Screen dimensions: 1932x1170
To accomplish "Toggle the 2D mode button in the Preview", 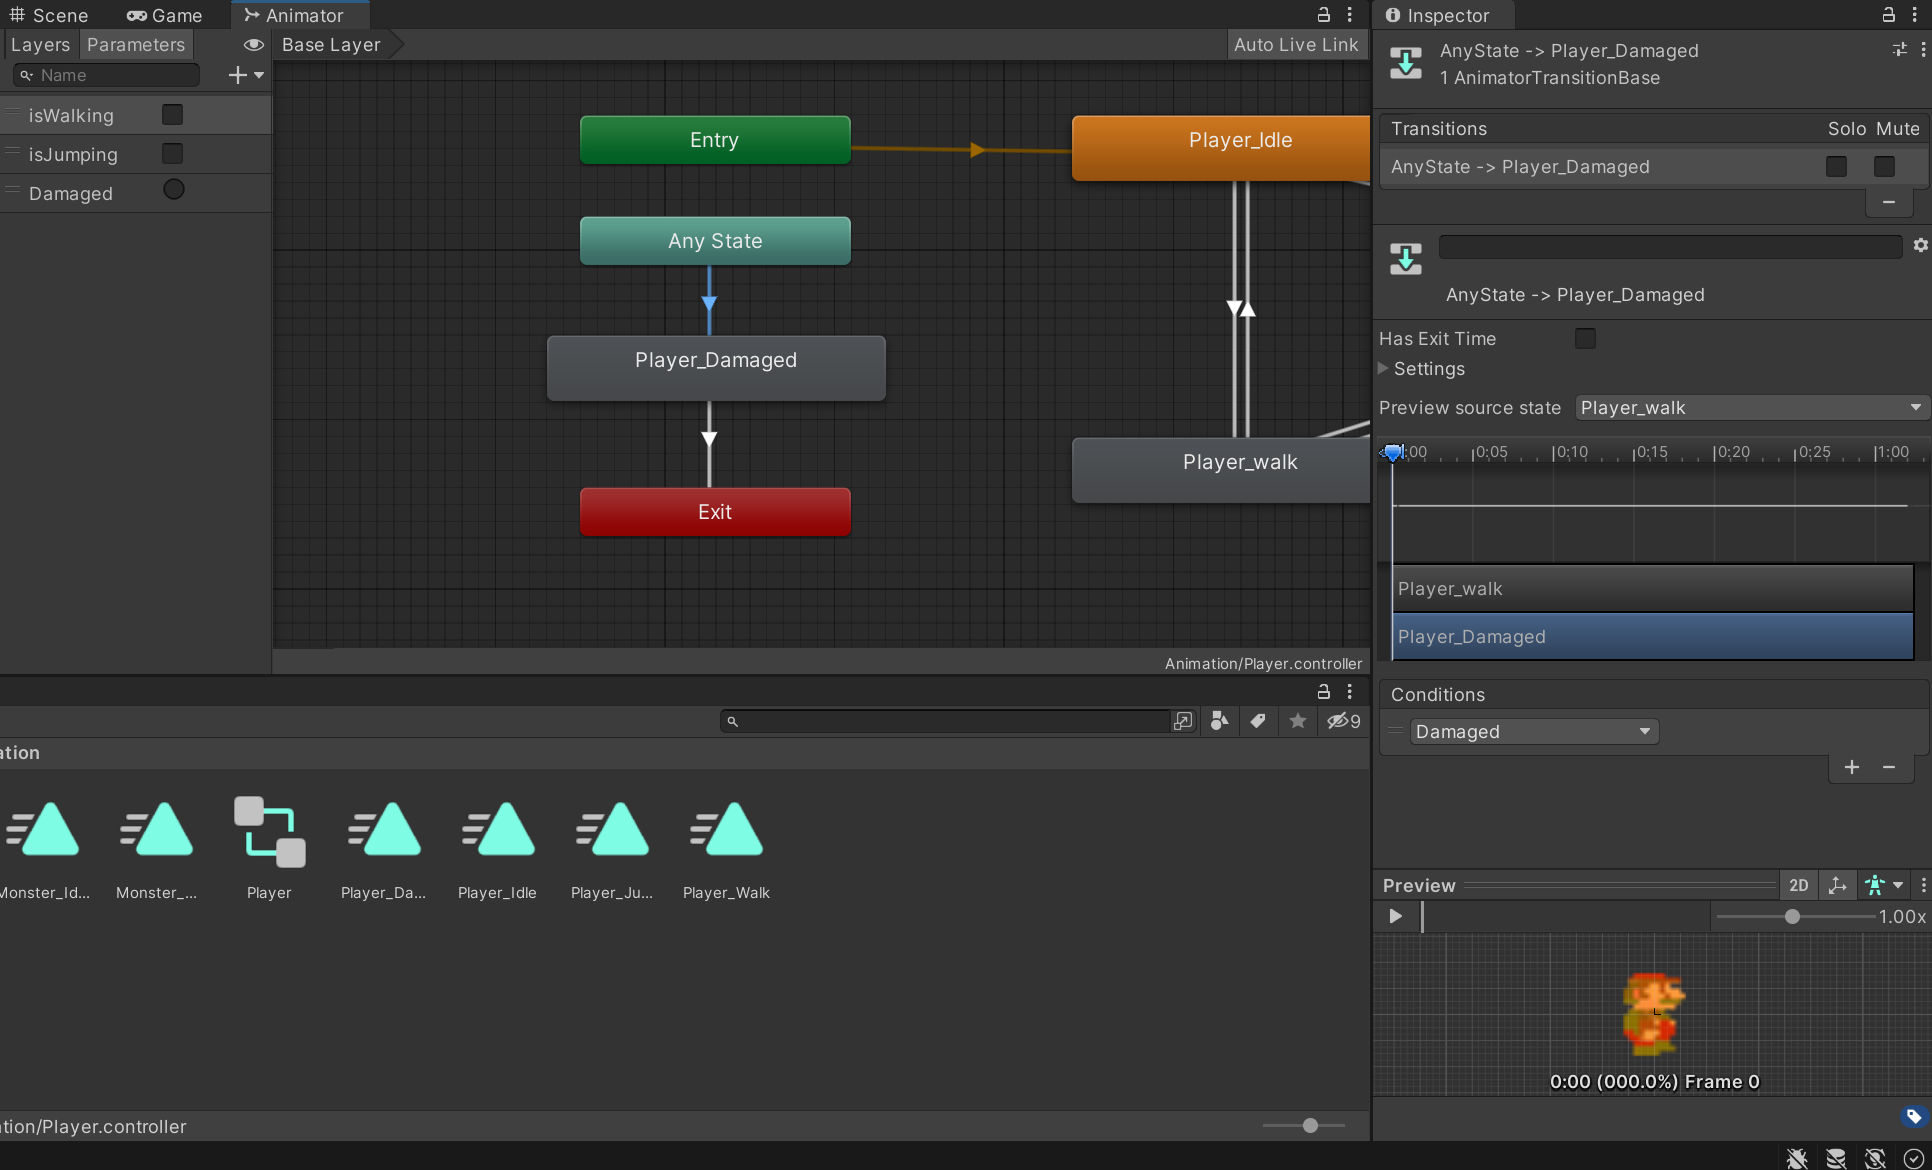I will point(1798,885).
